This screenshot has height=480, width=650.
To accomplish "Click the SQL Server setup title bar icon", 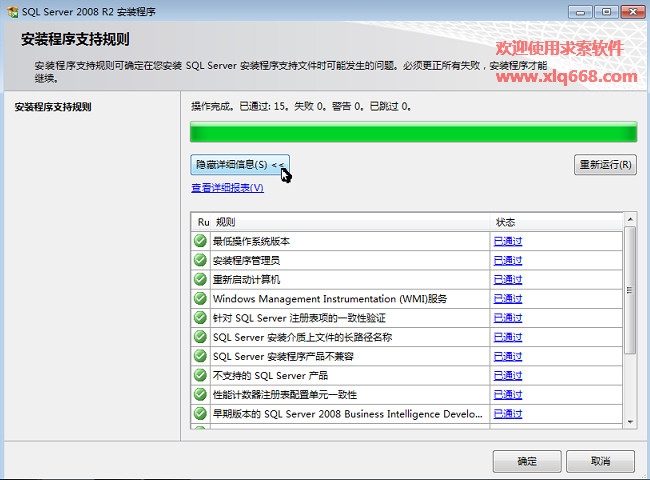I will (x=13, y=11).
